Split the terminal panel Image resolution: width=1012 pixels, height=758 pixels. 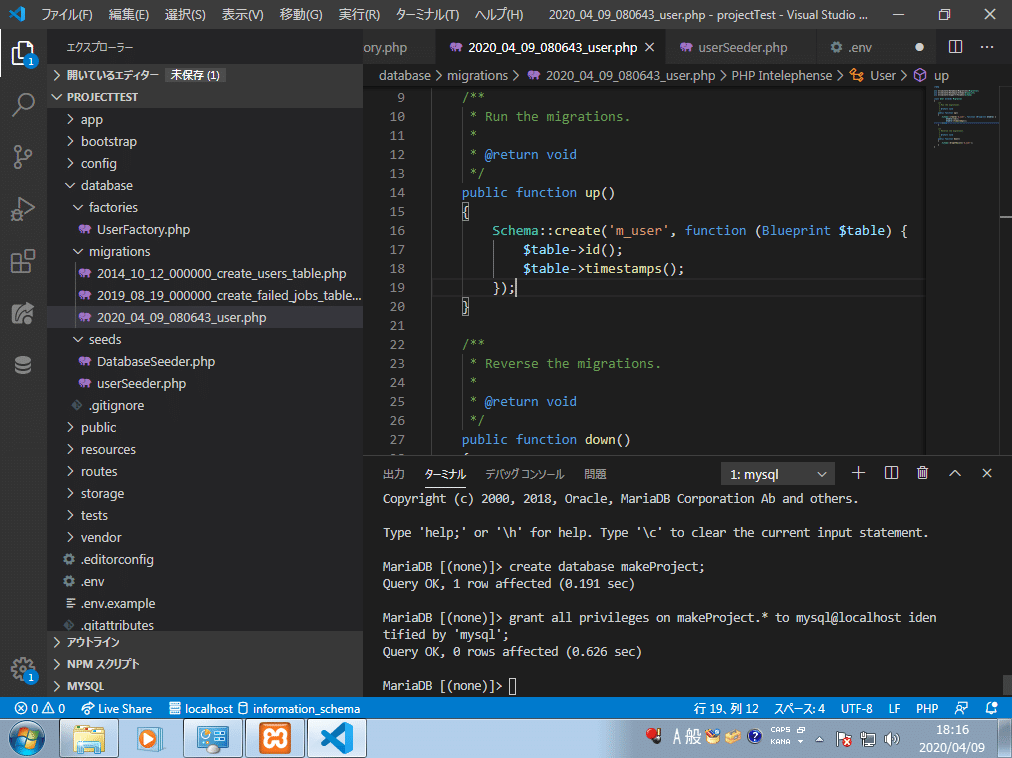(x=891, y=473)
